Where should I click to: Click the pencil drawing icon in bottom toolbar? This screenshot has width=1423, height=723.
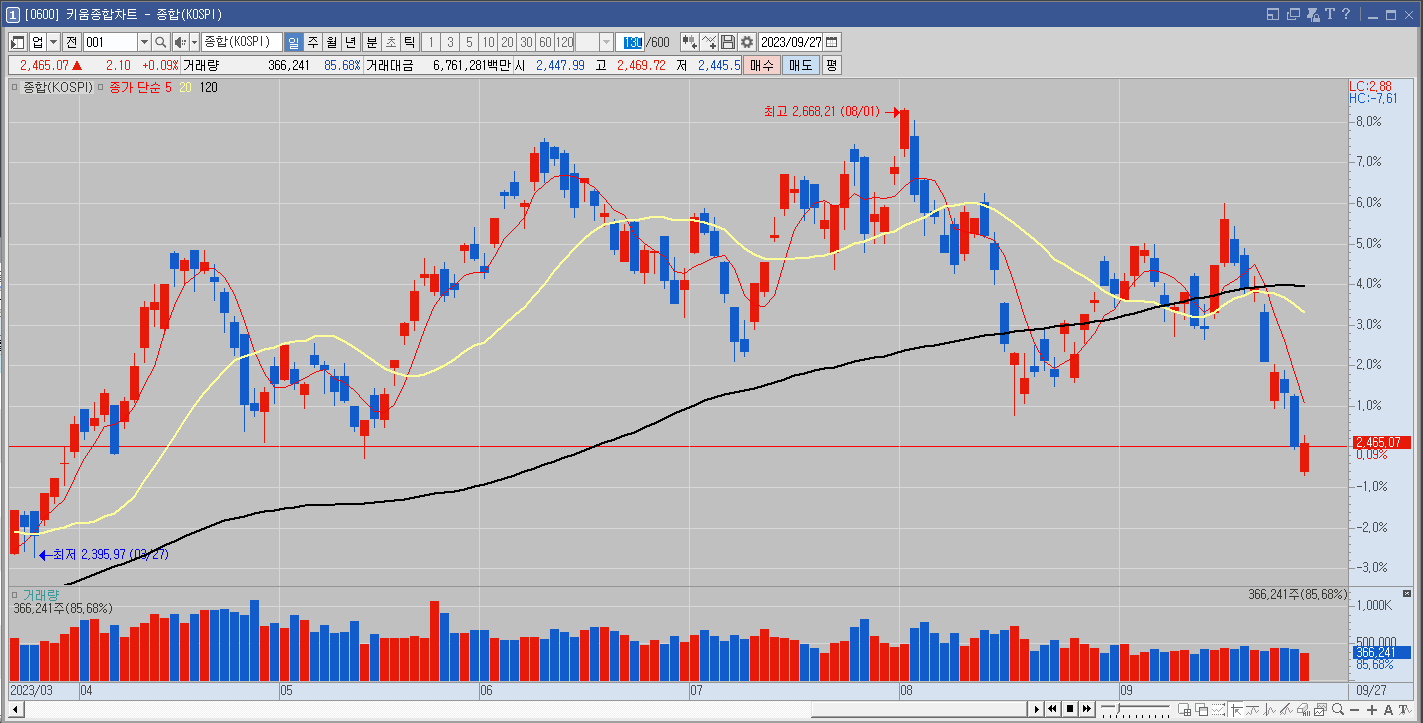tap(1287, 709)
